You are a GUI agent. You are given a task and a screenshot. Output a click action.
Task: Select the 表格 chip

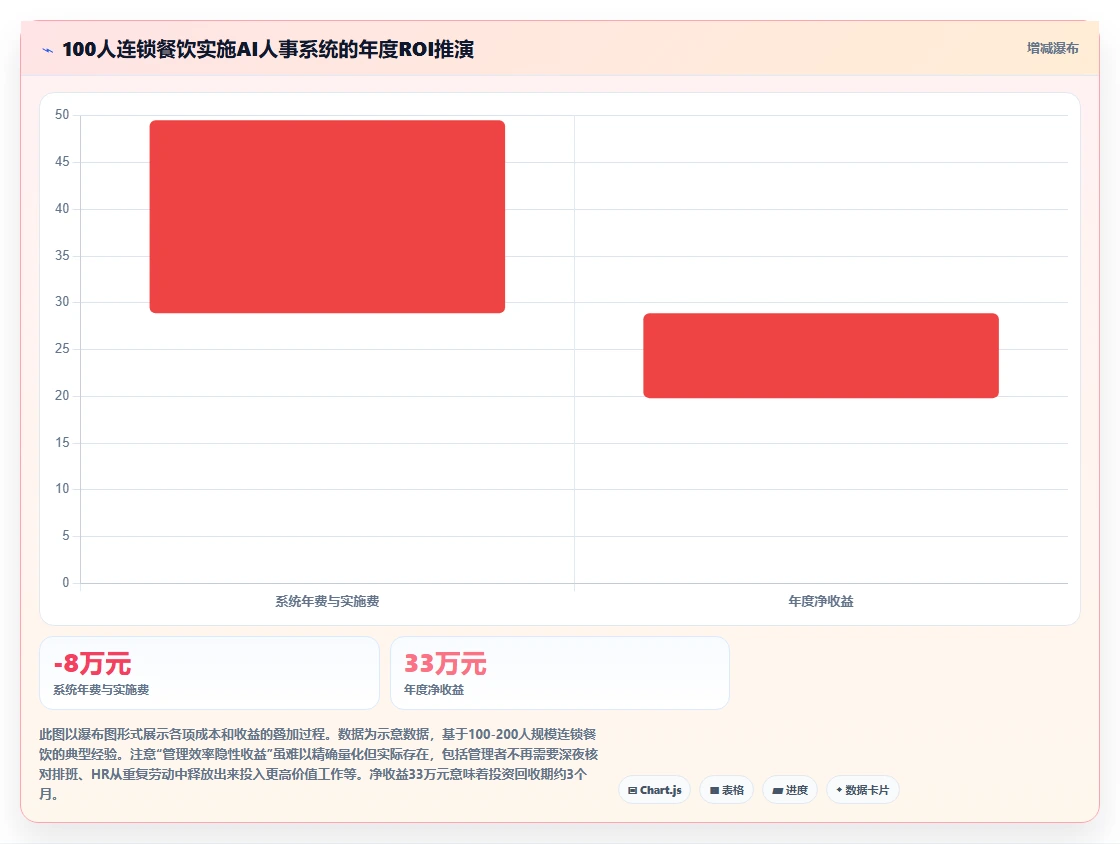pos(726,790)
